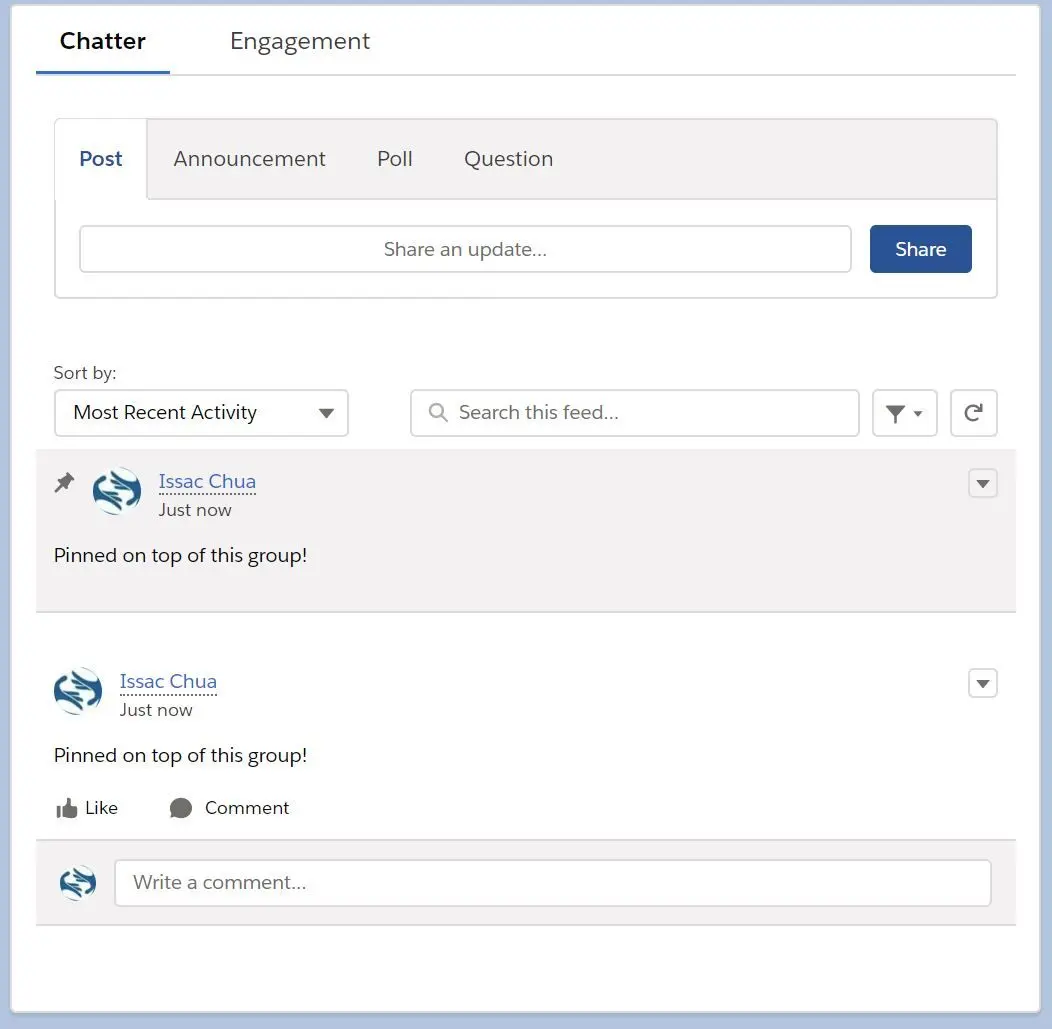
Task: Select the Post publisher tab
Action: click(101, 159)
